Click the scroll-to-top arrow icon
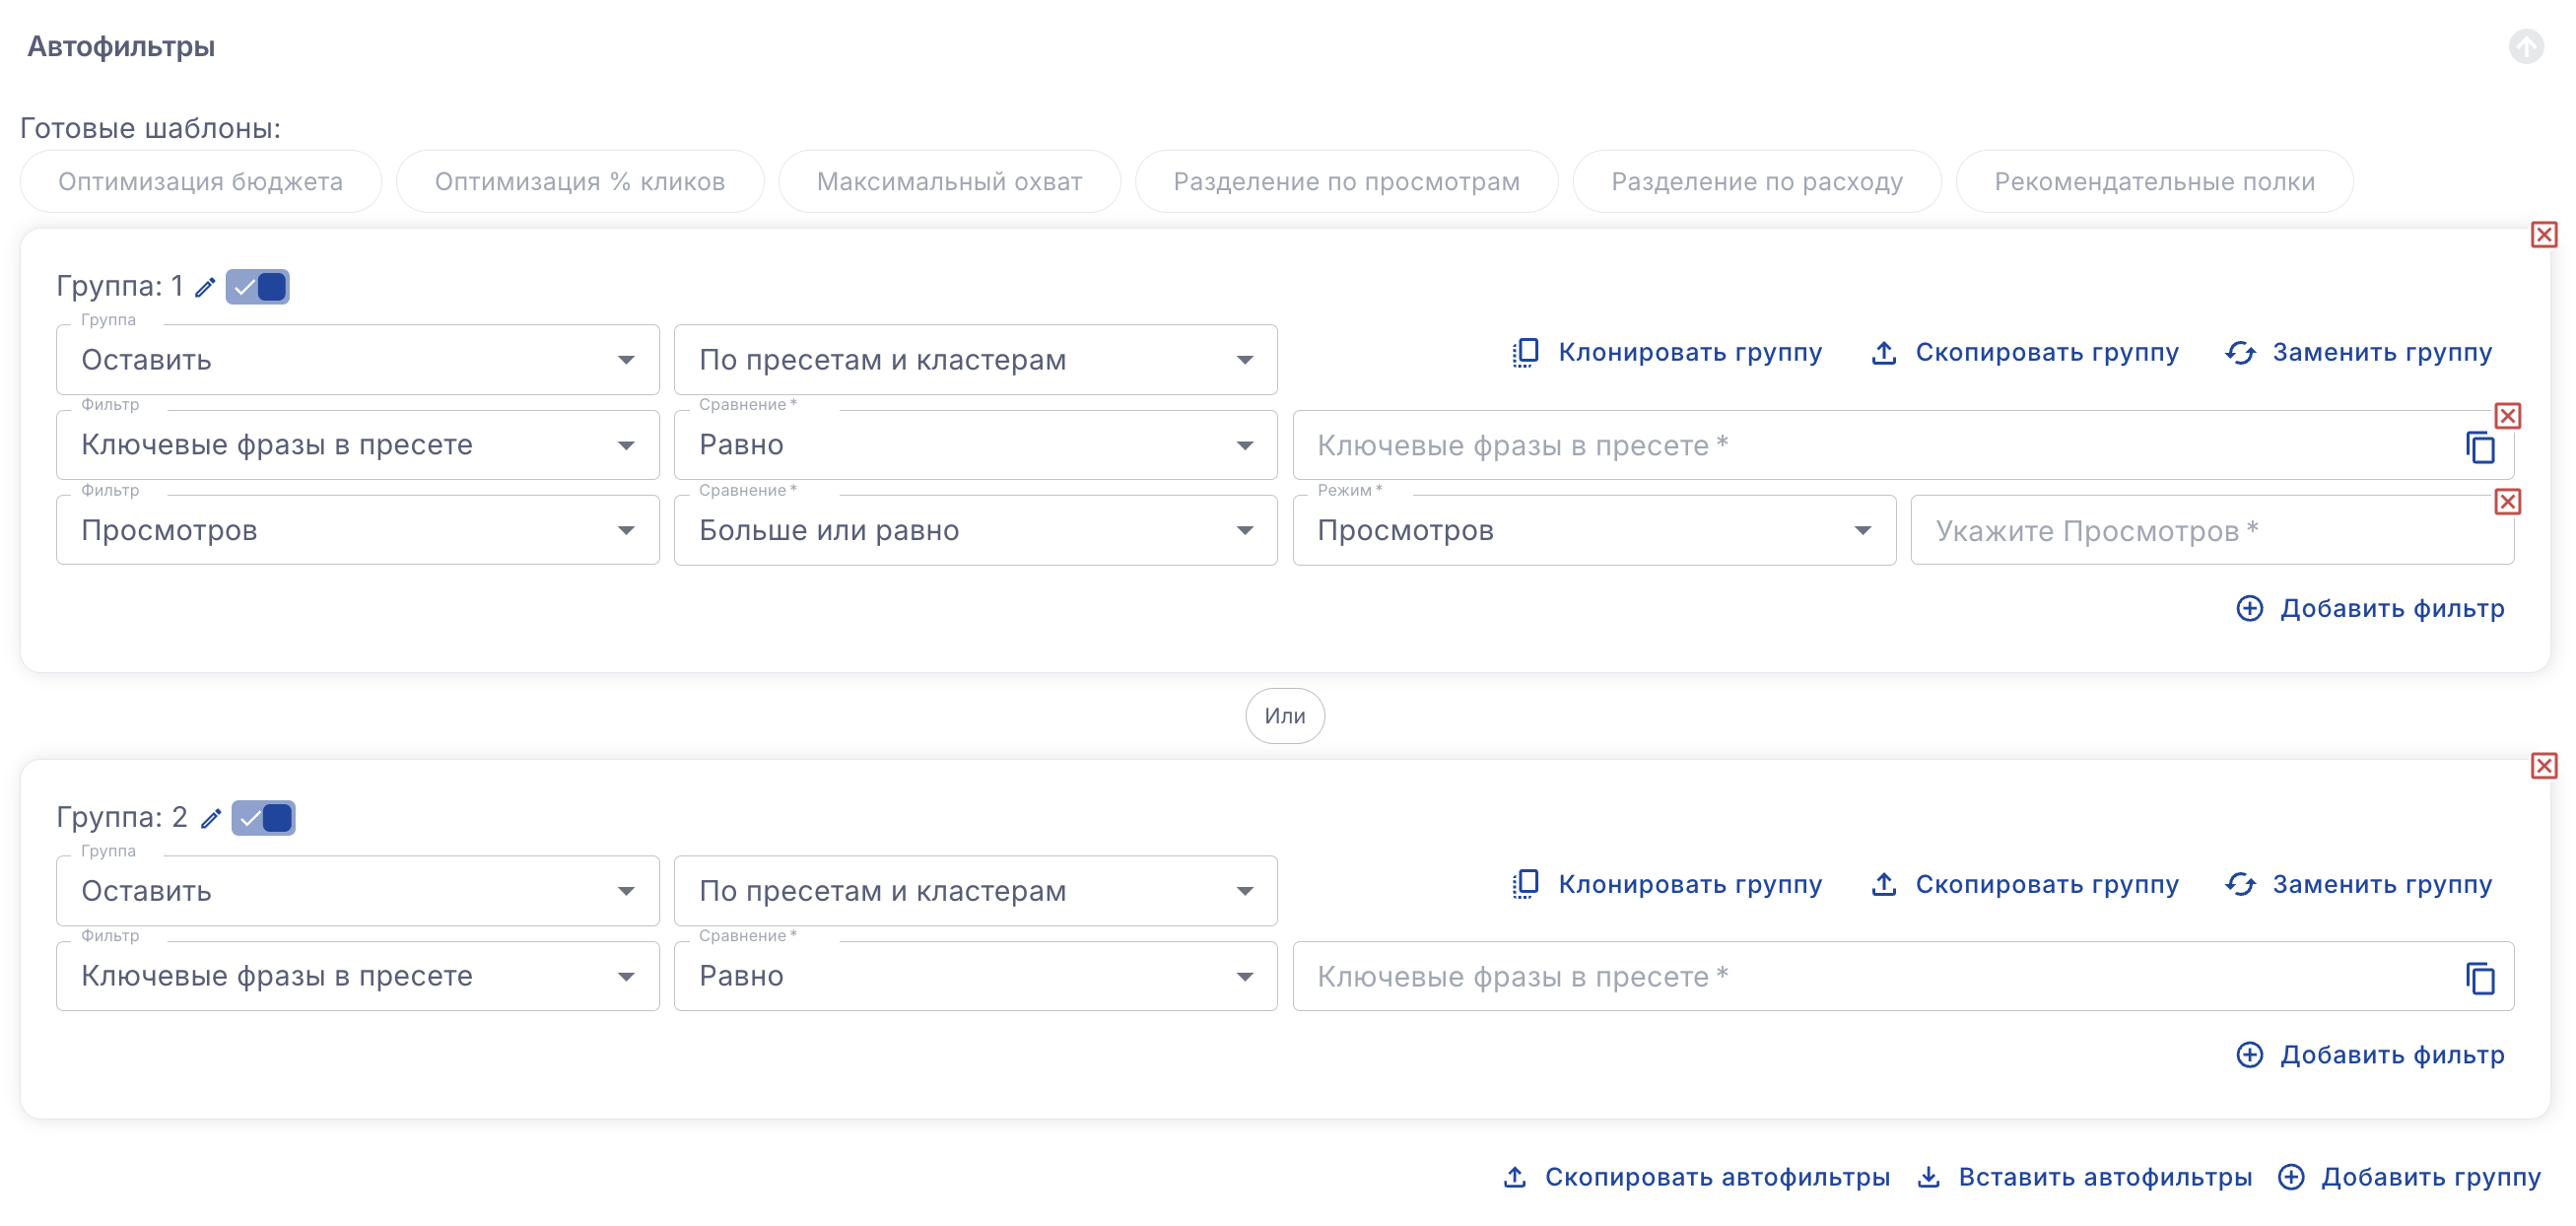This screenshot has width=2576, height=1226. tap(2526, 46)
